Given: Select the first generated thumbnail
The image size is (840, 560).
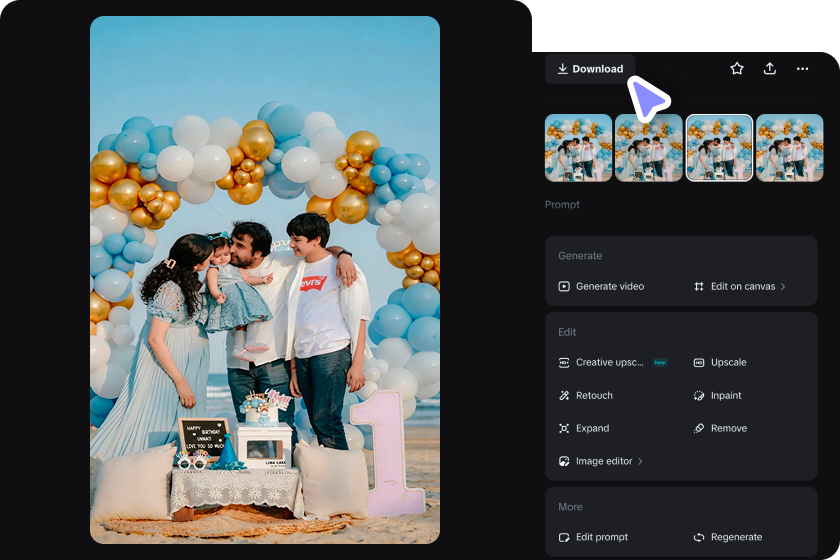Looking at the screenshot, I should 579,148.
